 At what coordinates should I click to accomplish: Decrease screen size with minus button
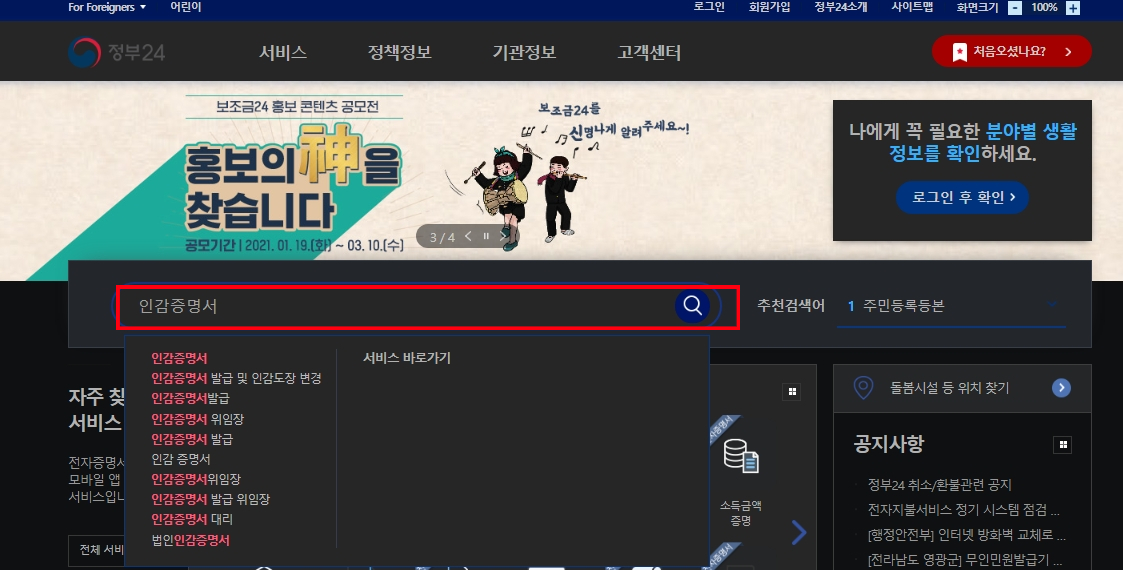(1015, 8)
